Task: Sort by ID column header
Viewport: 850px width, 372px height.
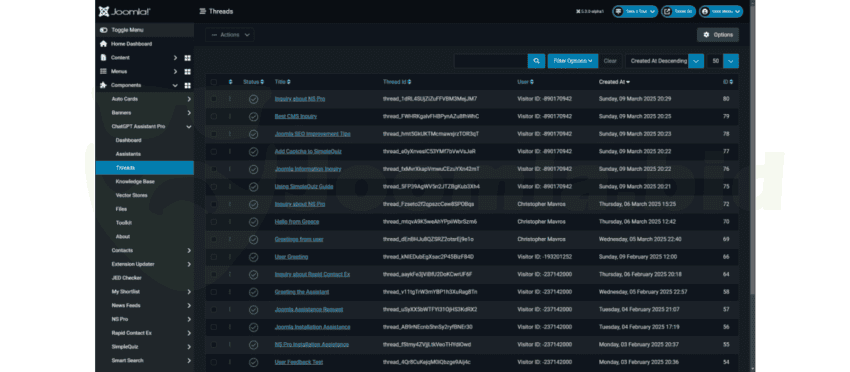Action: click(727, 82)
